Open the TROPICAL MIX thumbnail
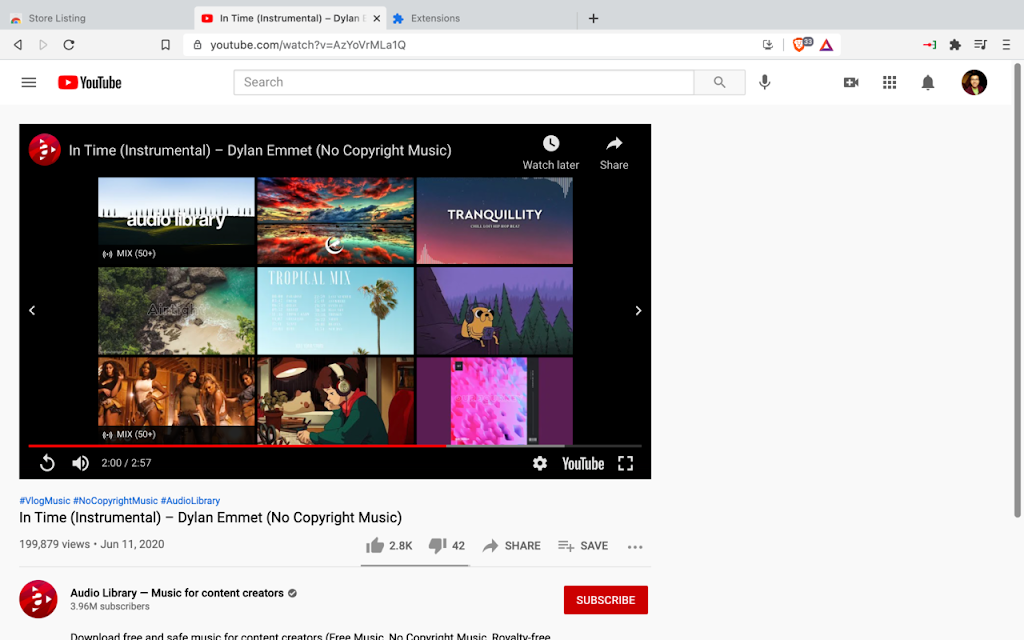1024x640 pixels. (335, 310)
